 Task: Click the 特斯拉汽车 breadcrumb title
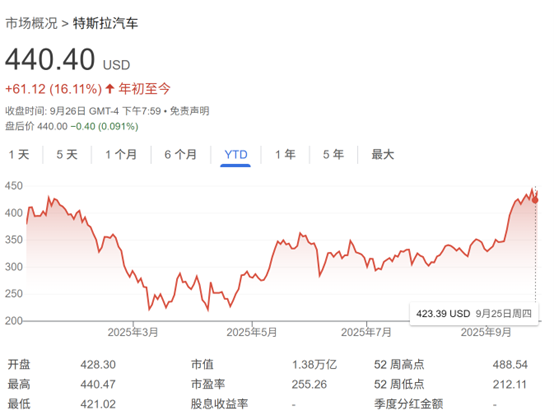[x=105, y=23]
